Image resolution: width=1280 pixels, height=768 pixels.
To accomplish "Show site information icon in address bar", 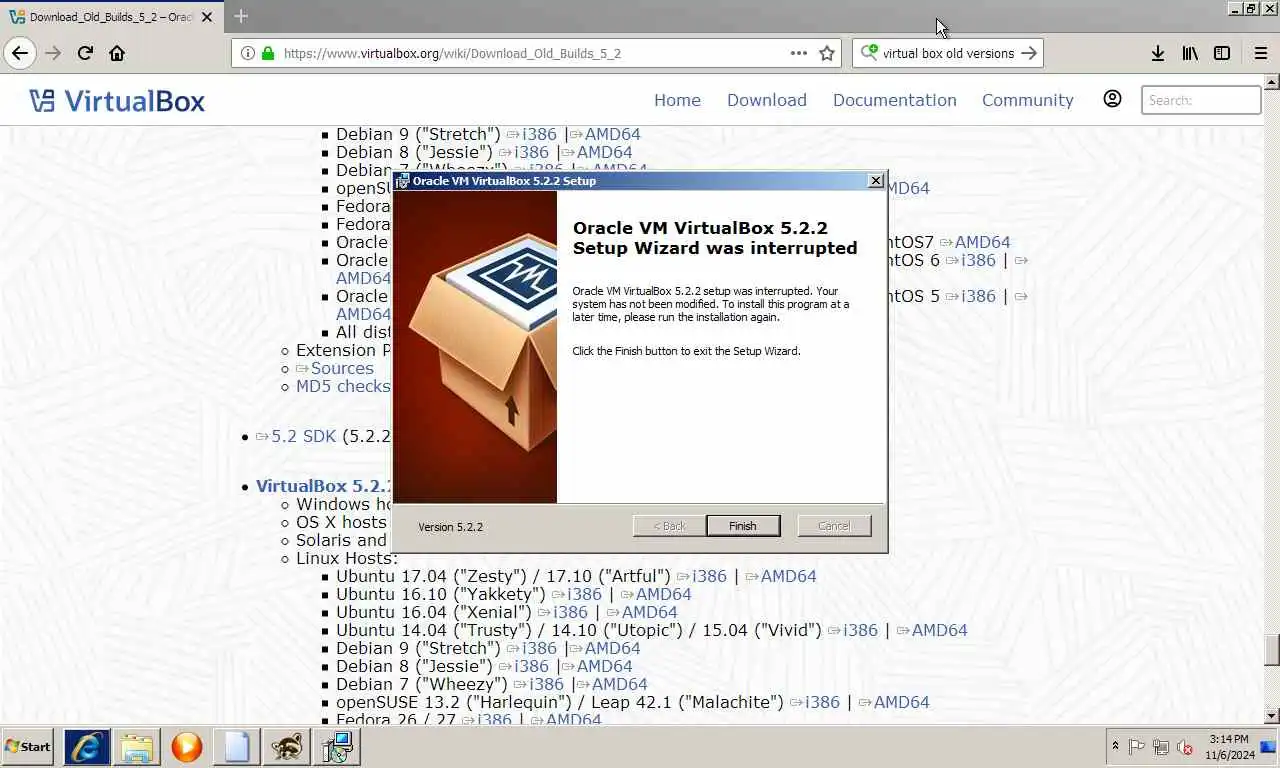I will click(248, 53).
